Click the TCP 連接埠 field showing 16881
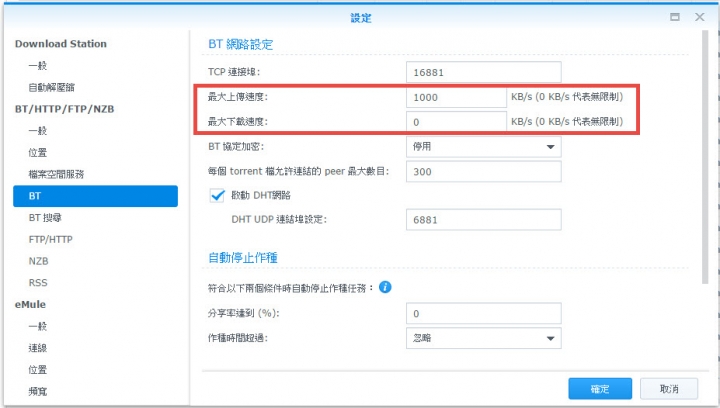Screen dimensions: 720x408 (x=484, y=73)
